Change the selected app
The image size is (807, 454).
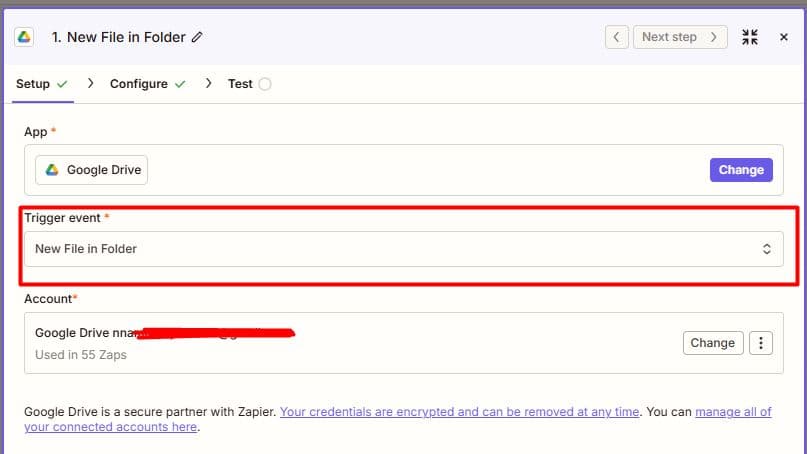point(741,170)
